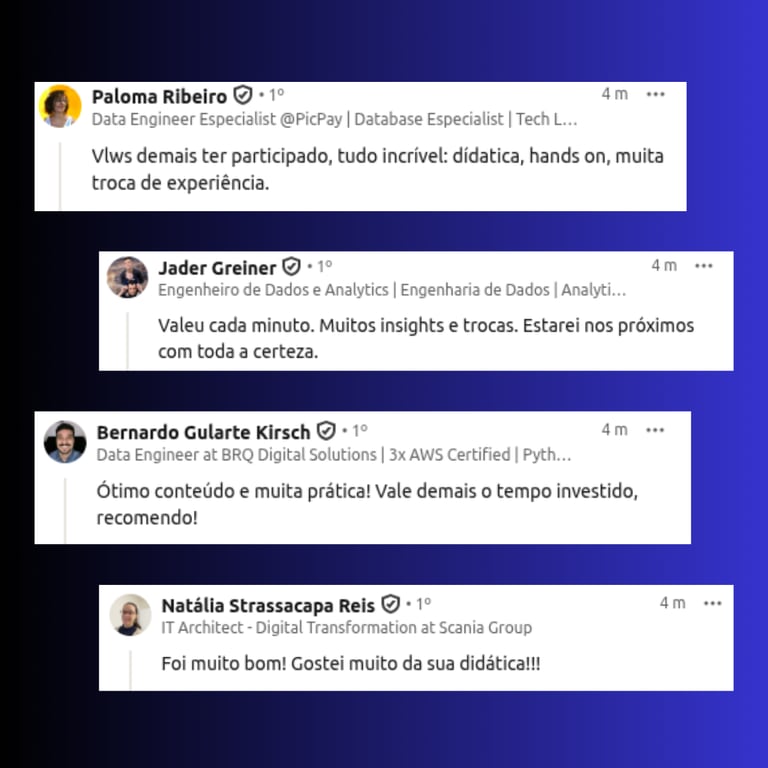Go to Natália Strassacapa Reis's profile name

pyautogui.click(x=268, y=605)
